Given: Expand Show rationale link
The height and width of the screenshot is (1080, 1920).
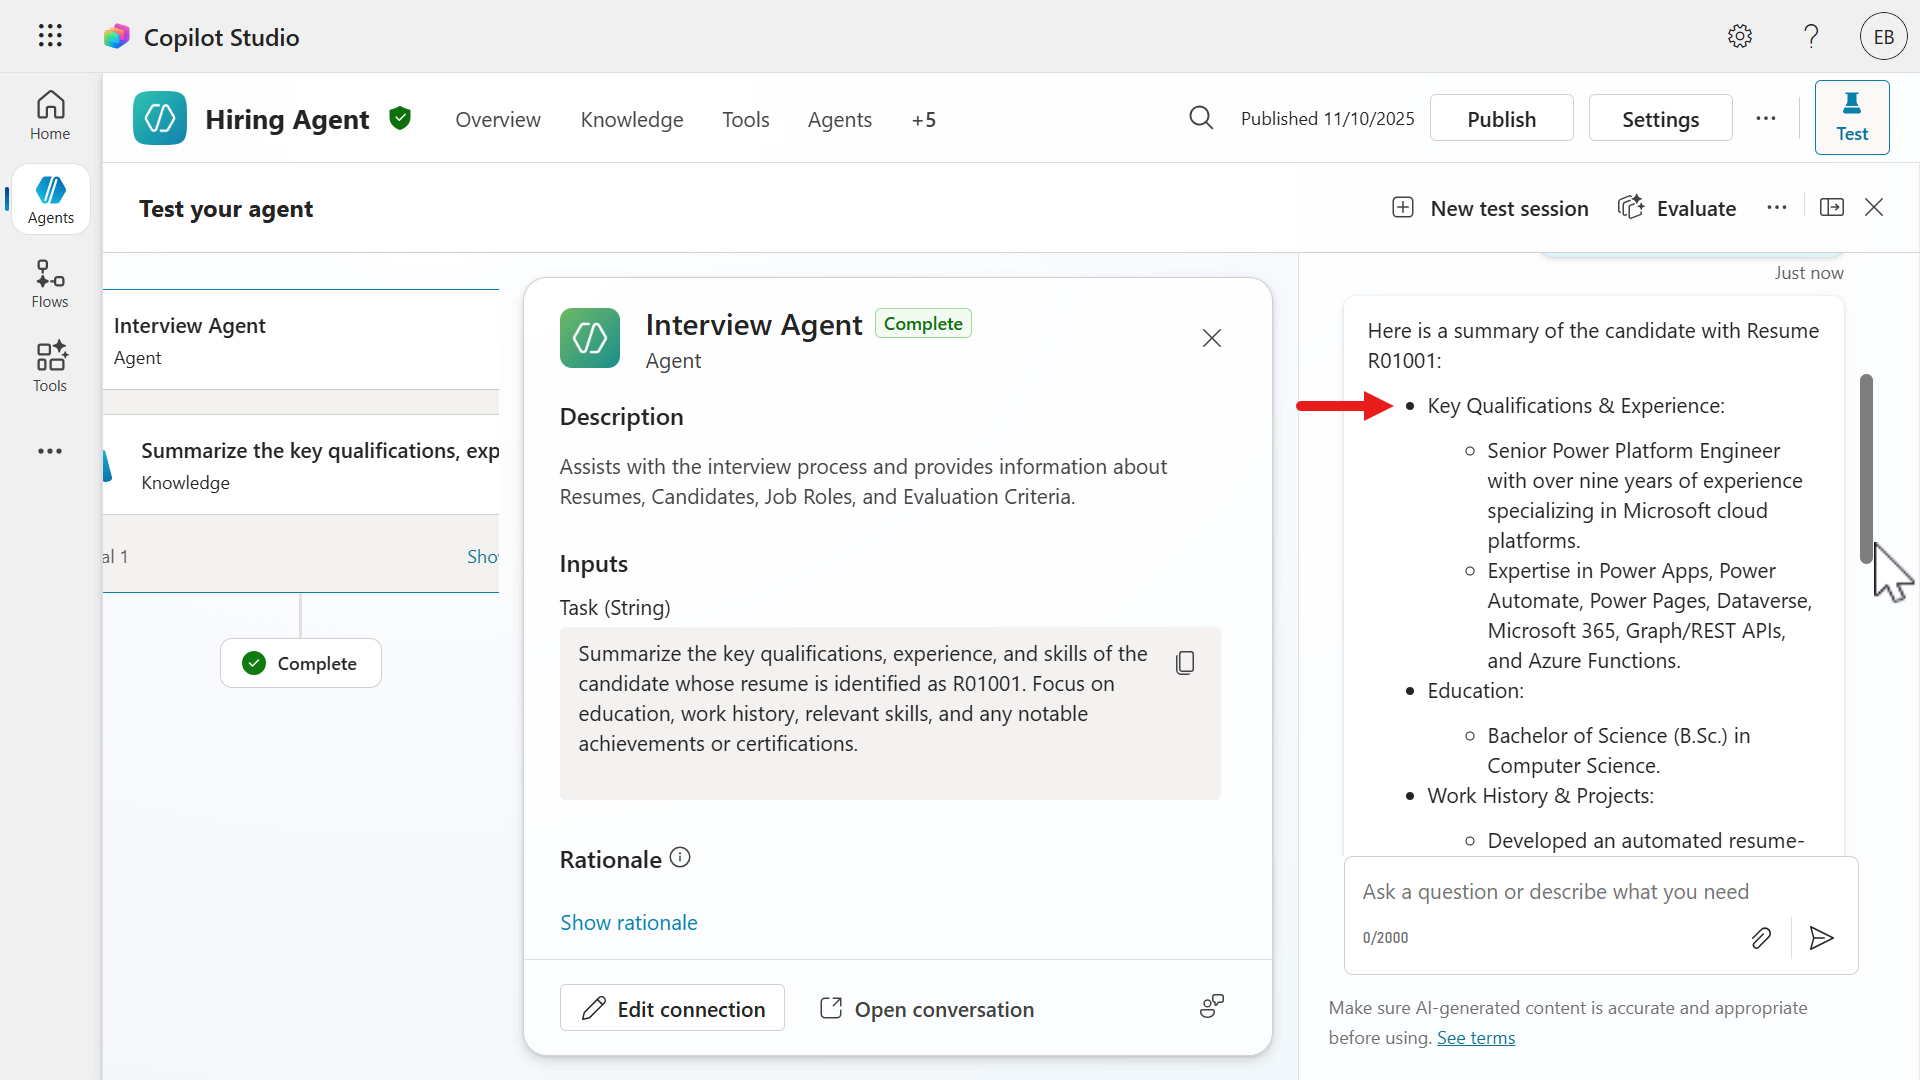Looking at the screenshot, I should click(x=628, y=923).
